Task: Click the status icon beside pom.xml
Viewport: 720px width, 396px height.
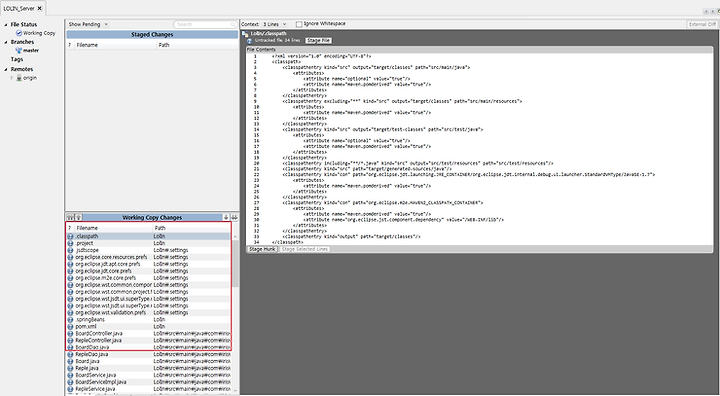Action: 70,327
